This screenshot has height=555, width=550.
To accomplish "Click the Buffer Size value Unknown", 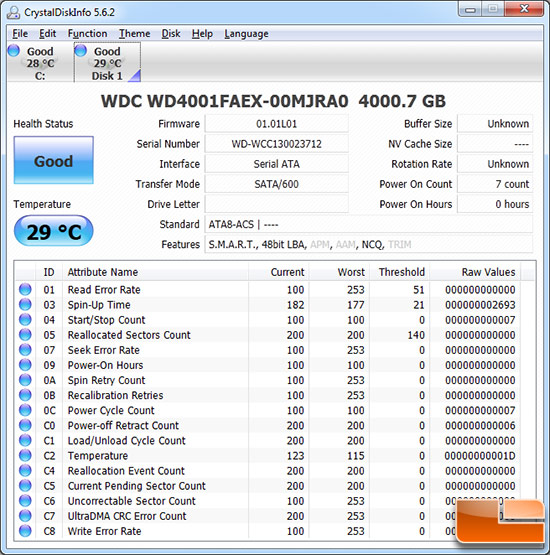I will tap(495, 124).
